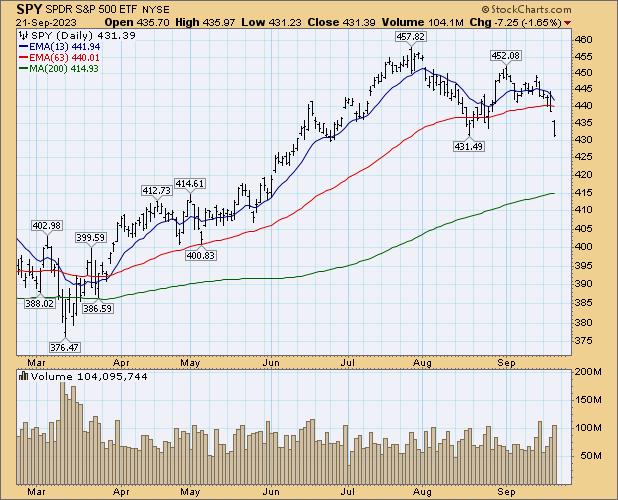Viewport: 618px width, 500px height.
Task: Click the latest volume bar in September
Action: pyautogui.click(x=555, y=455)
